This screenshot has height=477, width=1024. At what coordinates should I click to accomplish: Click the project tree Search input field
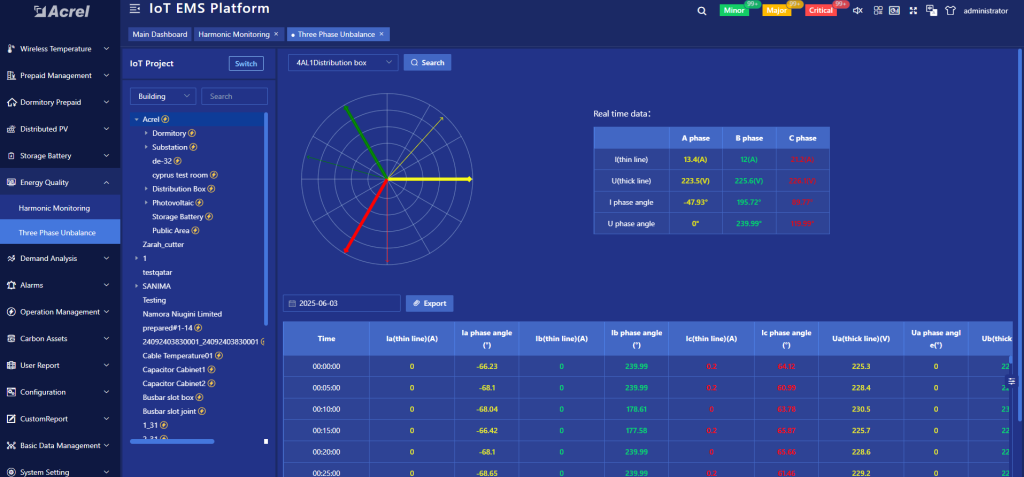tap(234, 96)
